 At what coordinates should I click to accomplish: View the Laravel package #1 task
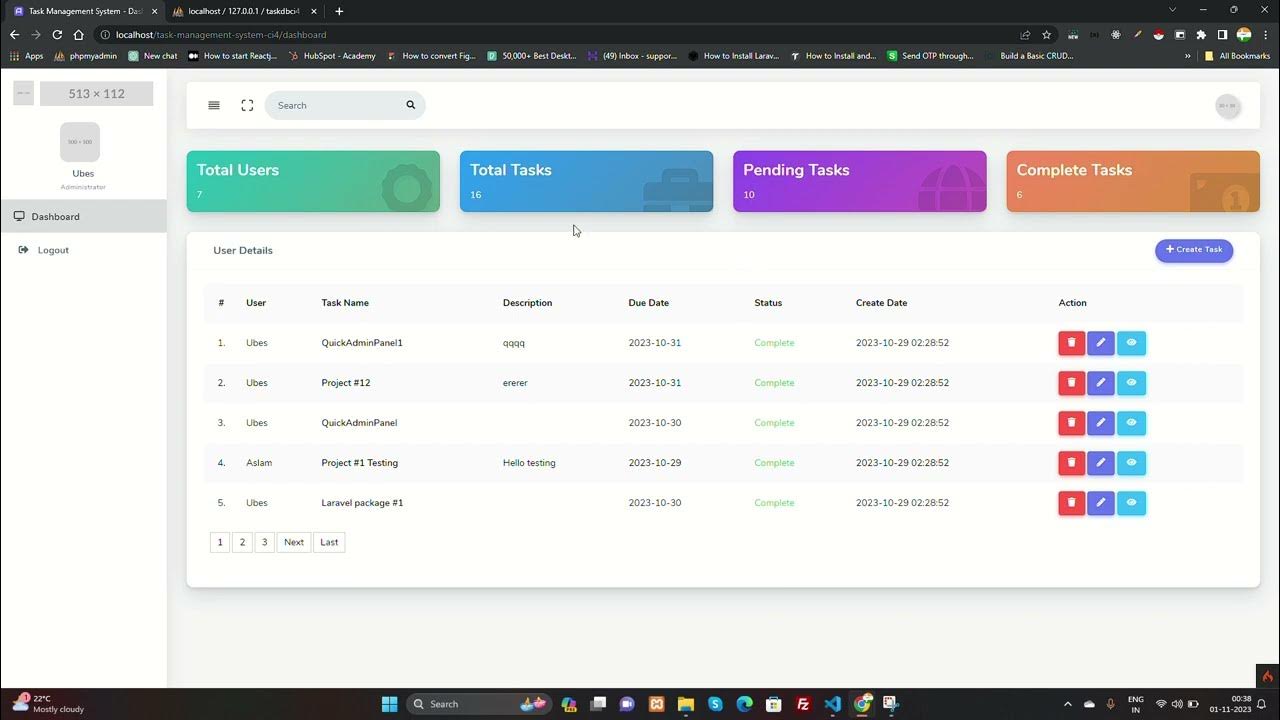coord(1131,503)
